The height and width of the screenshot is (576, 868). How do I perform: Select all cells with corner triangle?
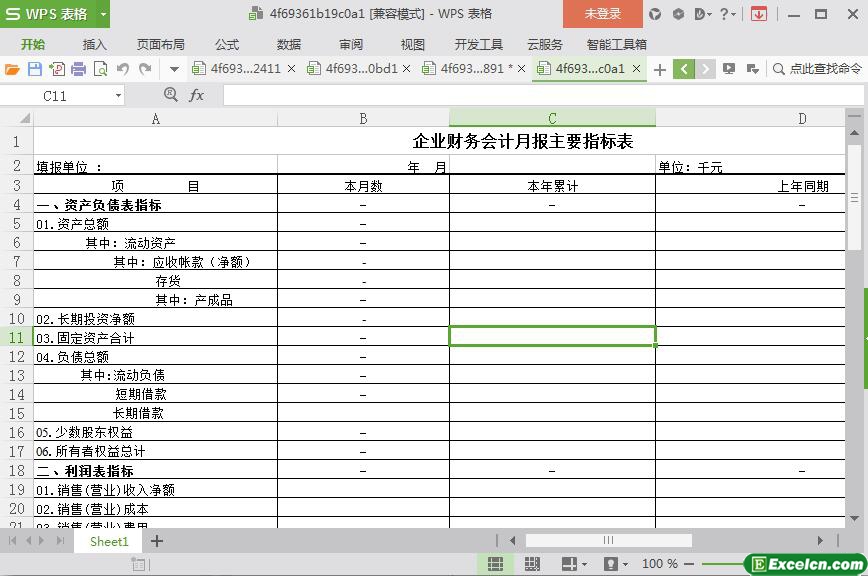(24, 118)
